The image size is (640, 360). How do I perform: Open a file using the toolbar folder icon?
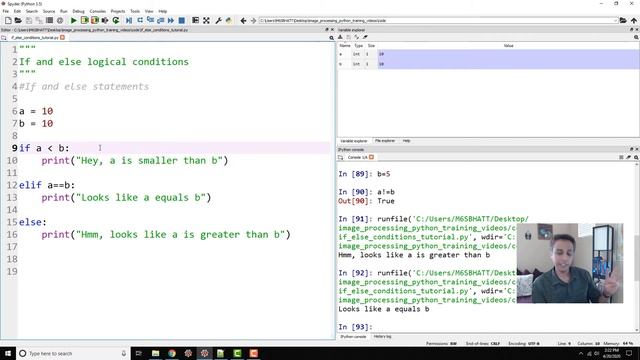pos(18,20)
